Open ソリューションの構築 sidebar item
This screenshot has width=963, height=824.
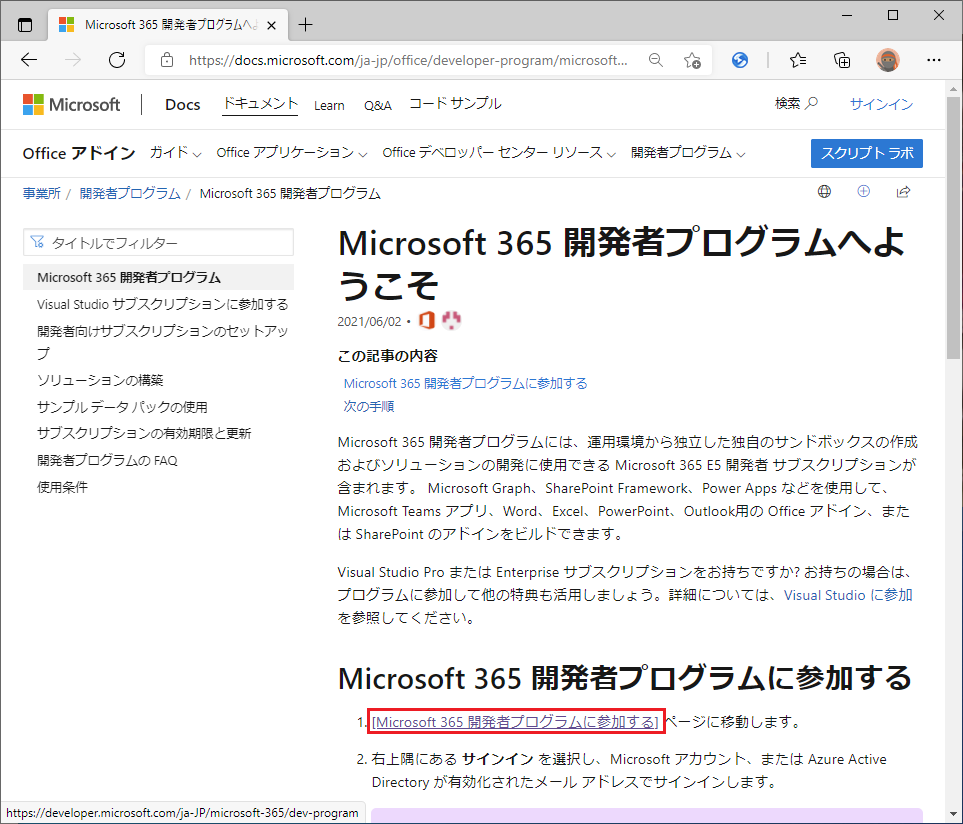click(x=100, y=381)
